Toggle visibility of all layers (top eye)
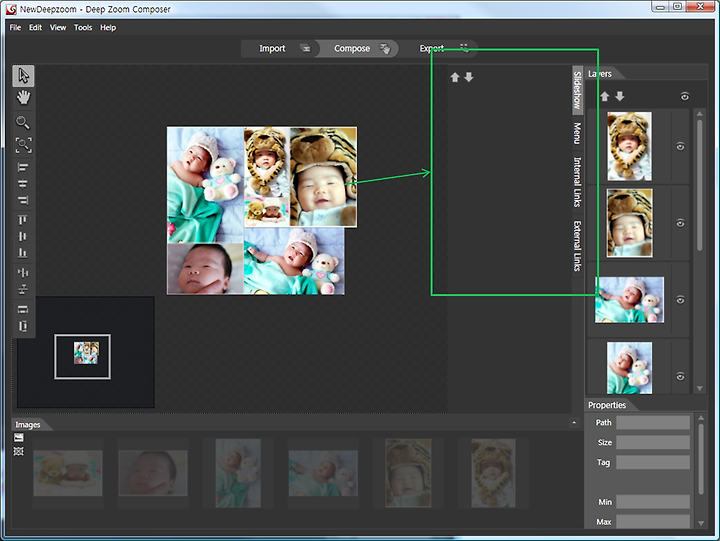This screenshot has width=720, height=541. 684,96
